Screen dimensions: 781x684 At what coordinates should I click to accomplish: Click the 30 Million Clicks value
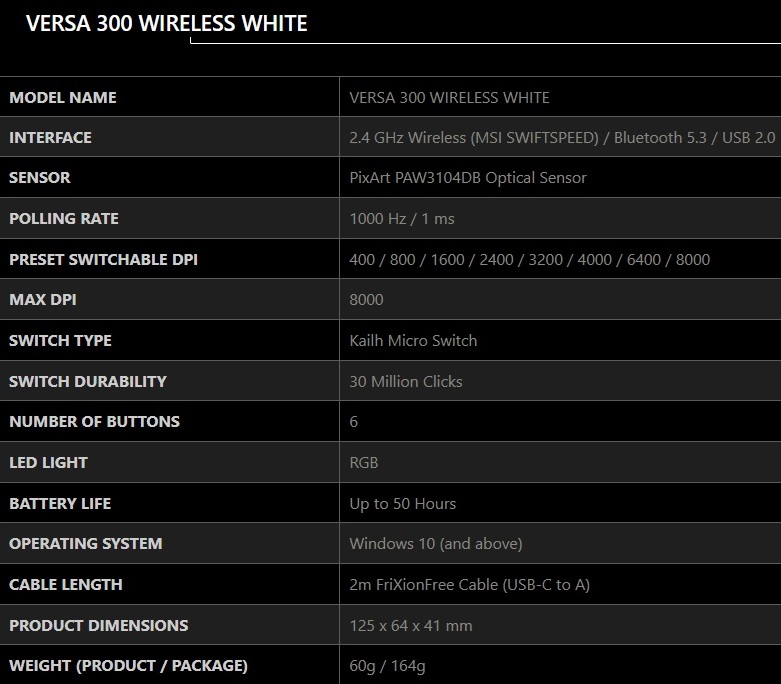click(x=406, y=381)
